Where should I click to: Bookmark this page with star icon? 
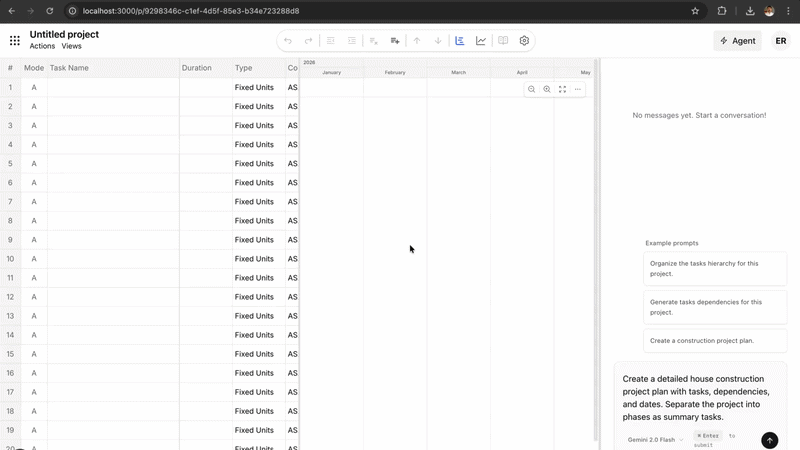tap(695, 11)
